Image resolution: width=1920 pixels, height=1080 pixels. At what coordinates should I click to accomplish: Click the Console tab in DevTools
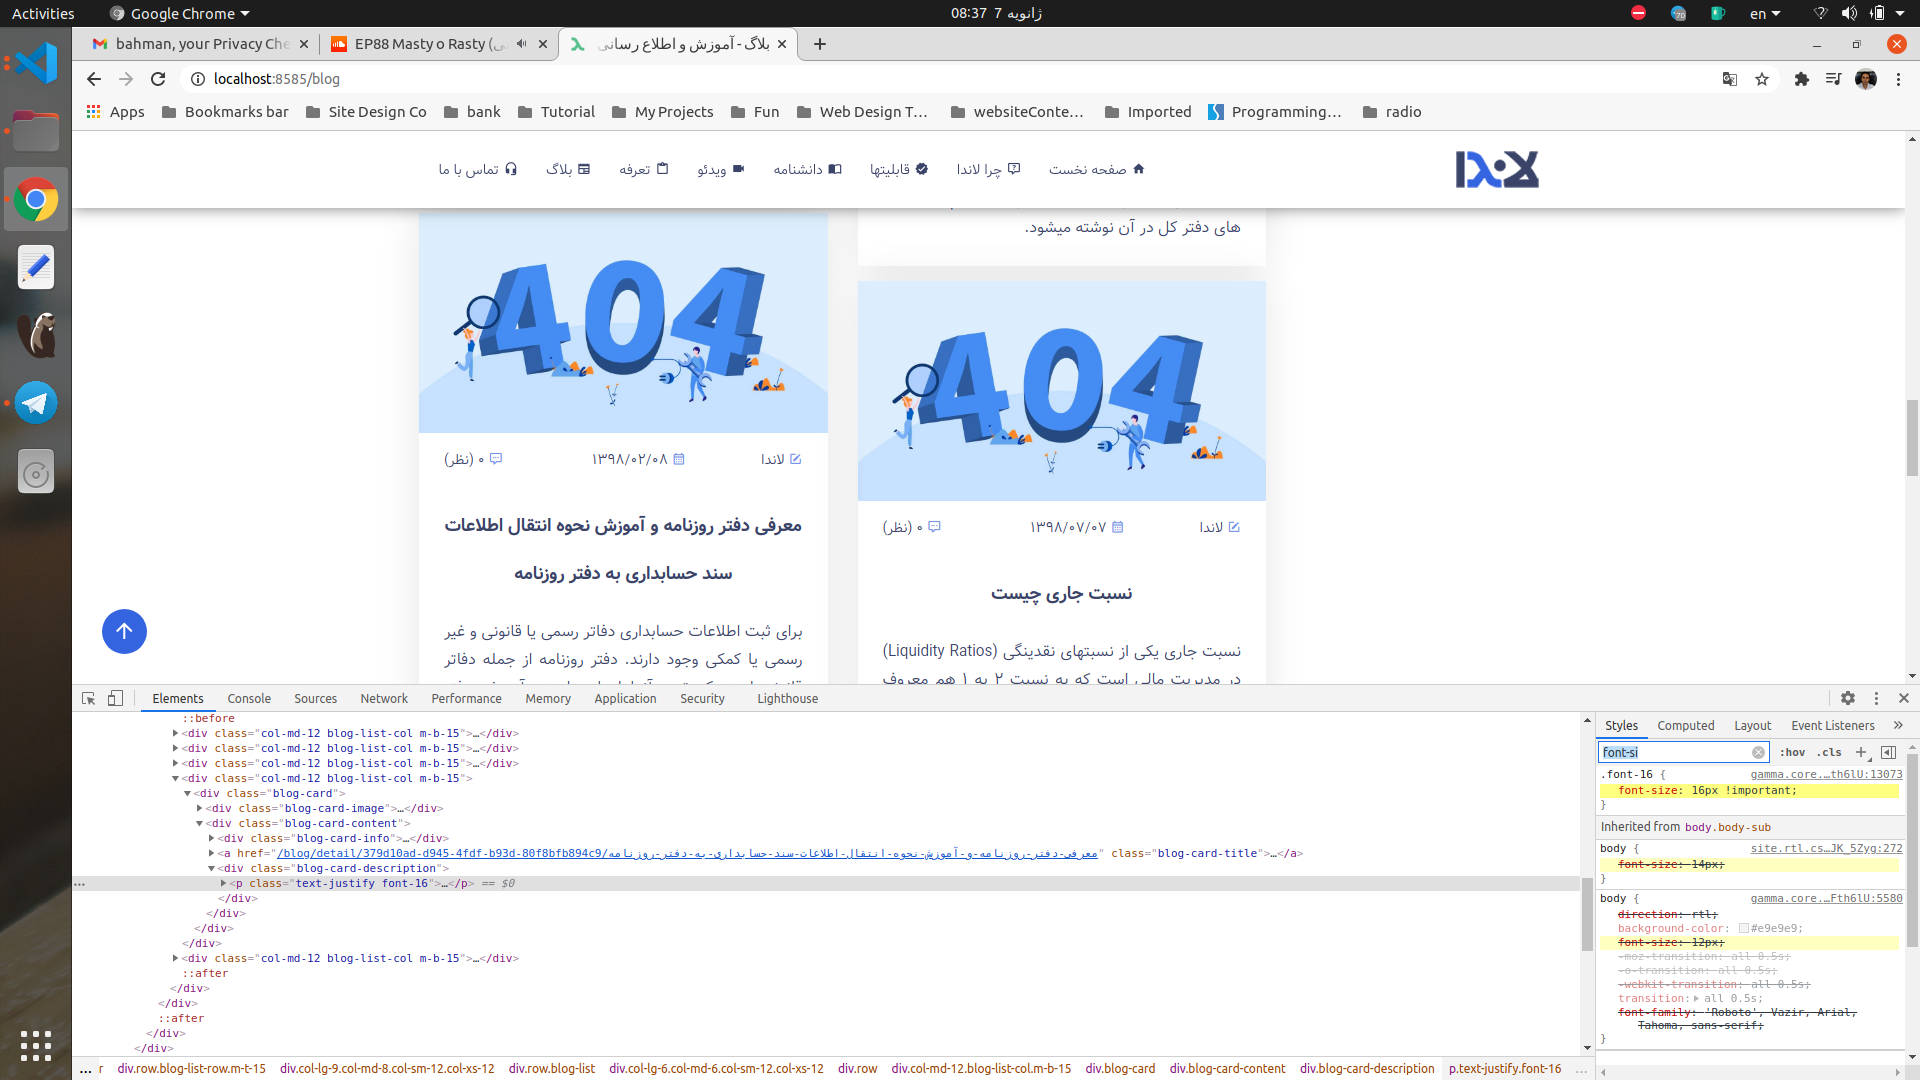coord(248,698)
